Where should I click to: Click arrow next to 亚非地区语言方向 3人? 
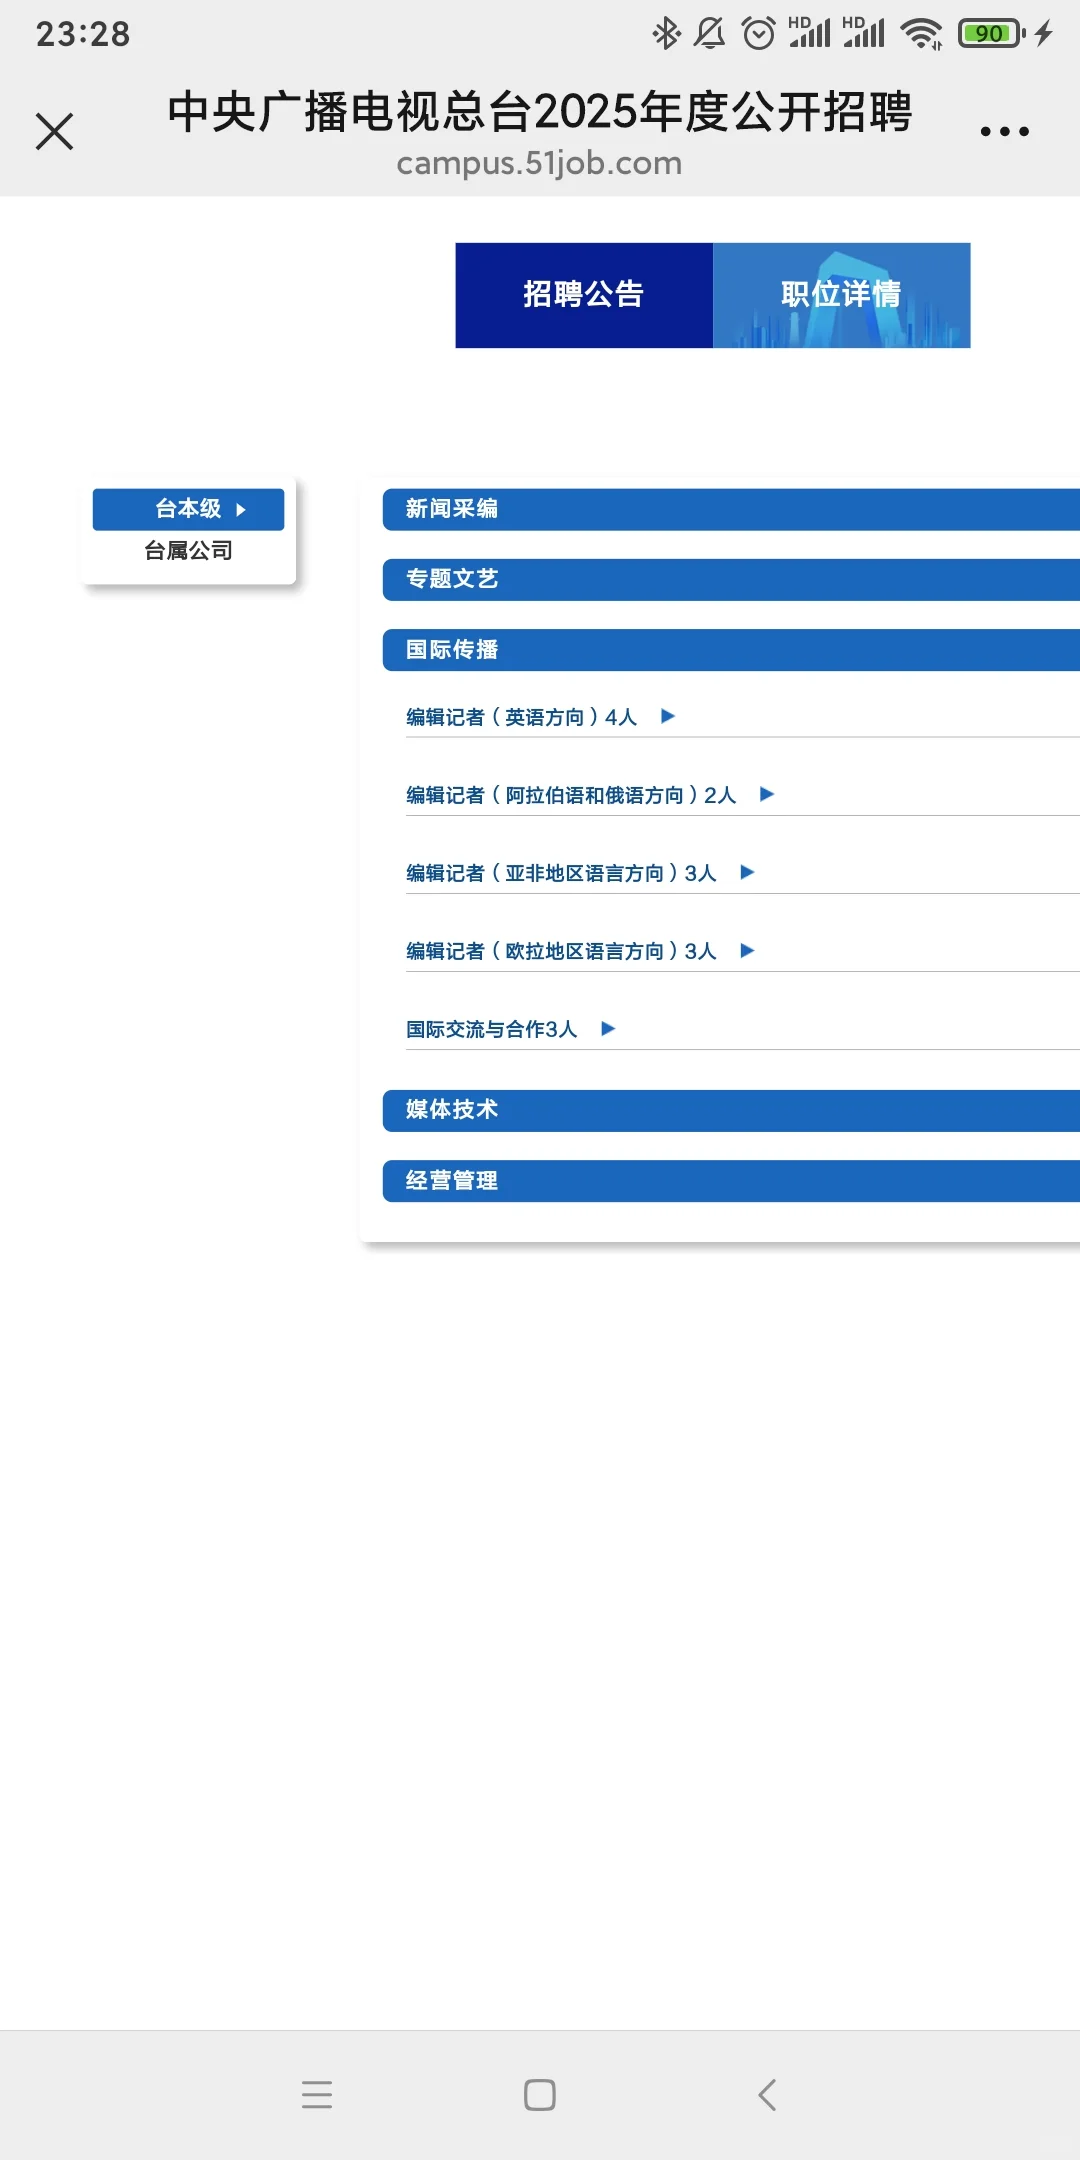click(x=747, y=872)
